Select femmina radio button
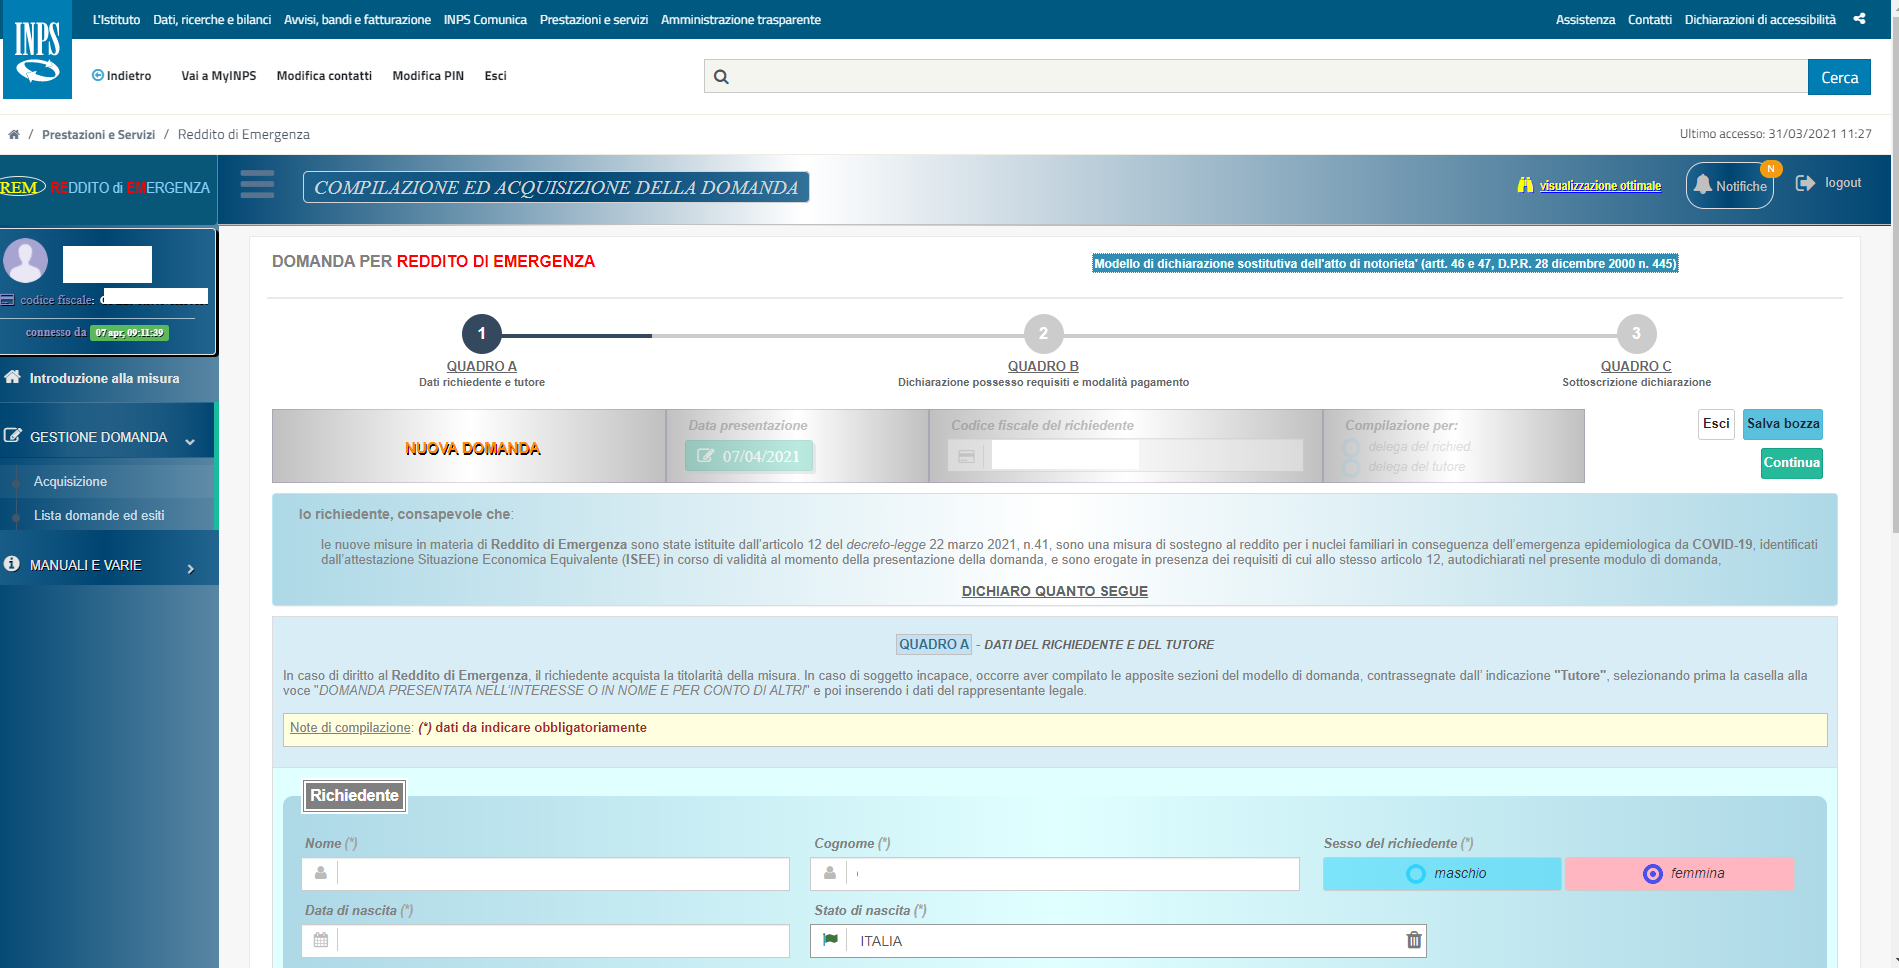This screenshot has width=1899, height=968. tap(1653, 873)
